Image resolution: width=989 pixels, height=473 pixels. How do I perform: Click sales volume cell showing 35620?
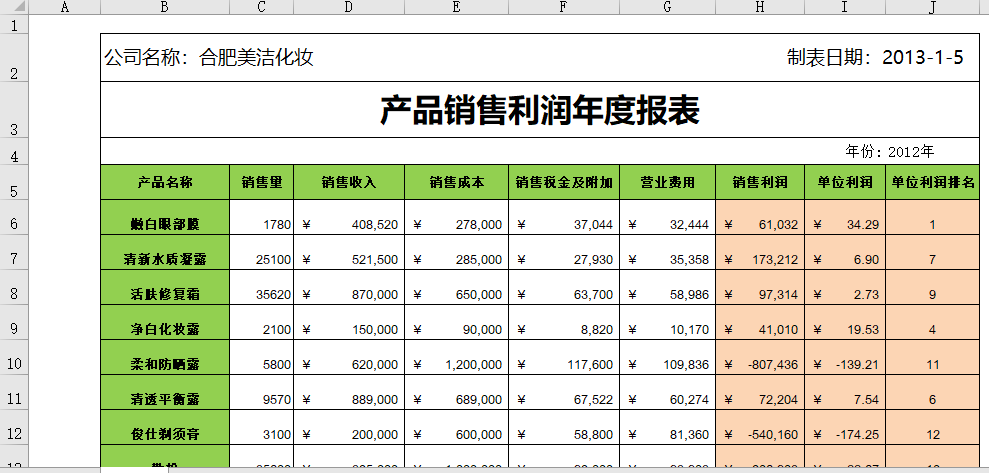click(x=261, y=295)
